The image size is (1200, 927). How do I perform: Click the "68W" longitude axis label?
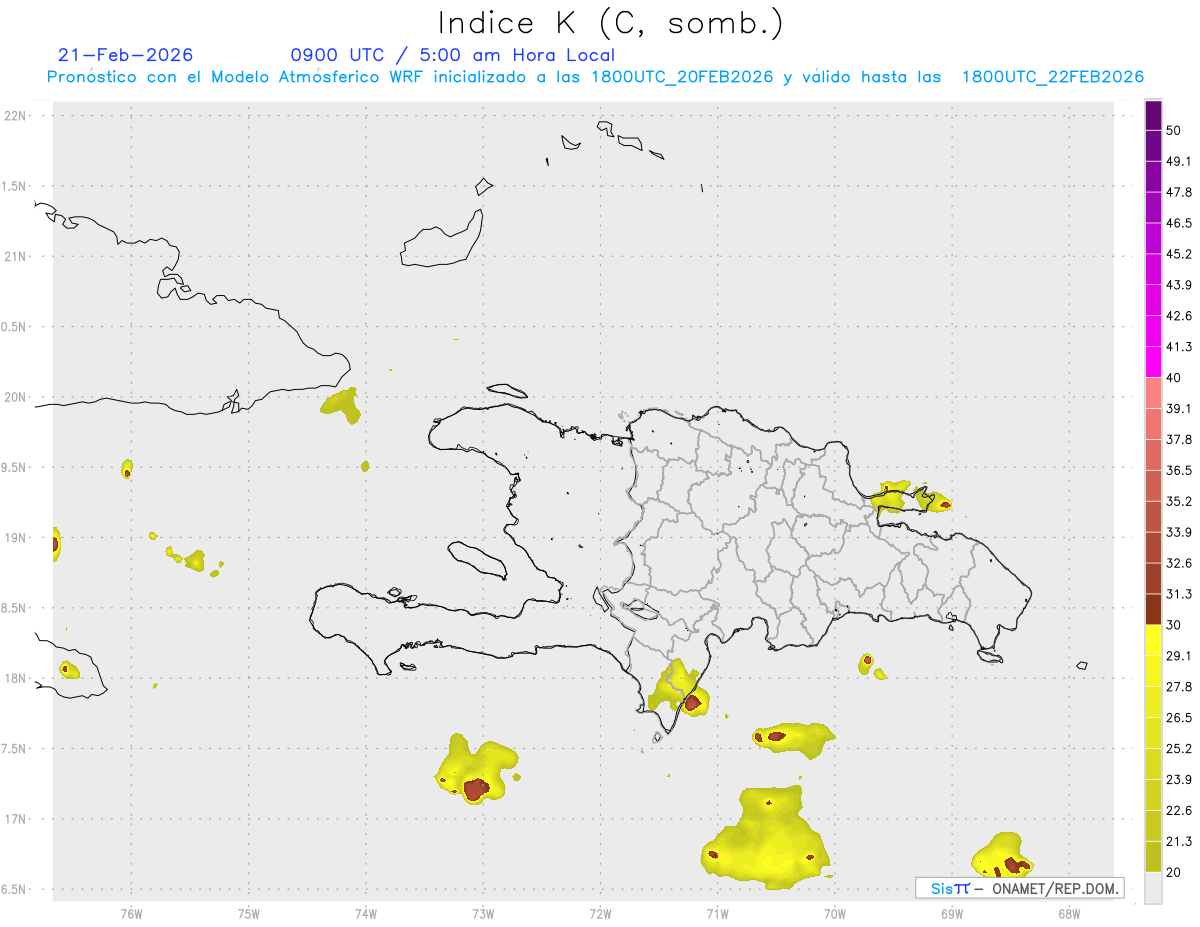(1069, 915)
